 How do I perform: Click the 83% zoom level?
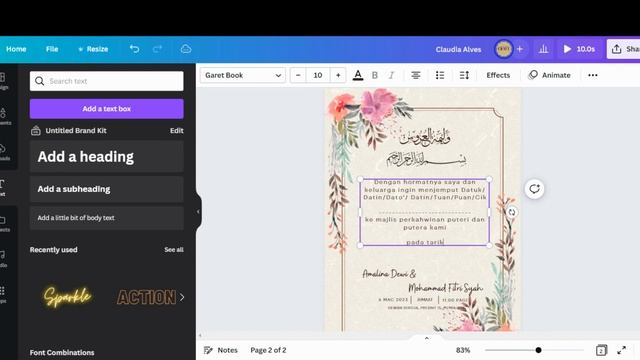coord(463,350)
